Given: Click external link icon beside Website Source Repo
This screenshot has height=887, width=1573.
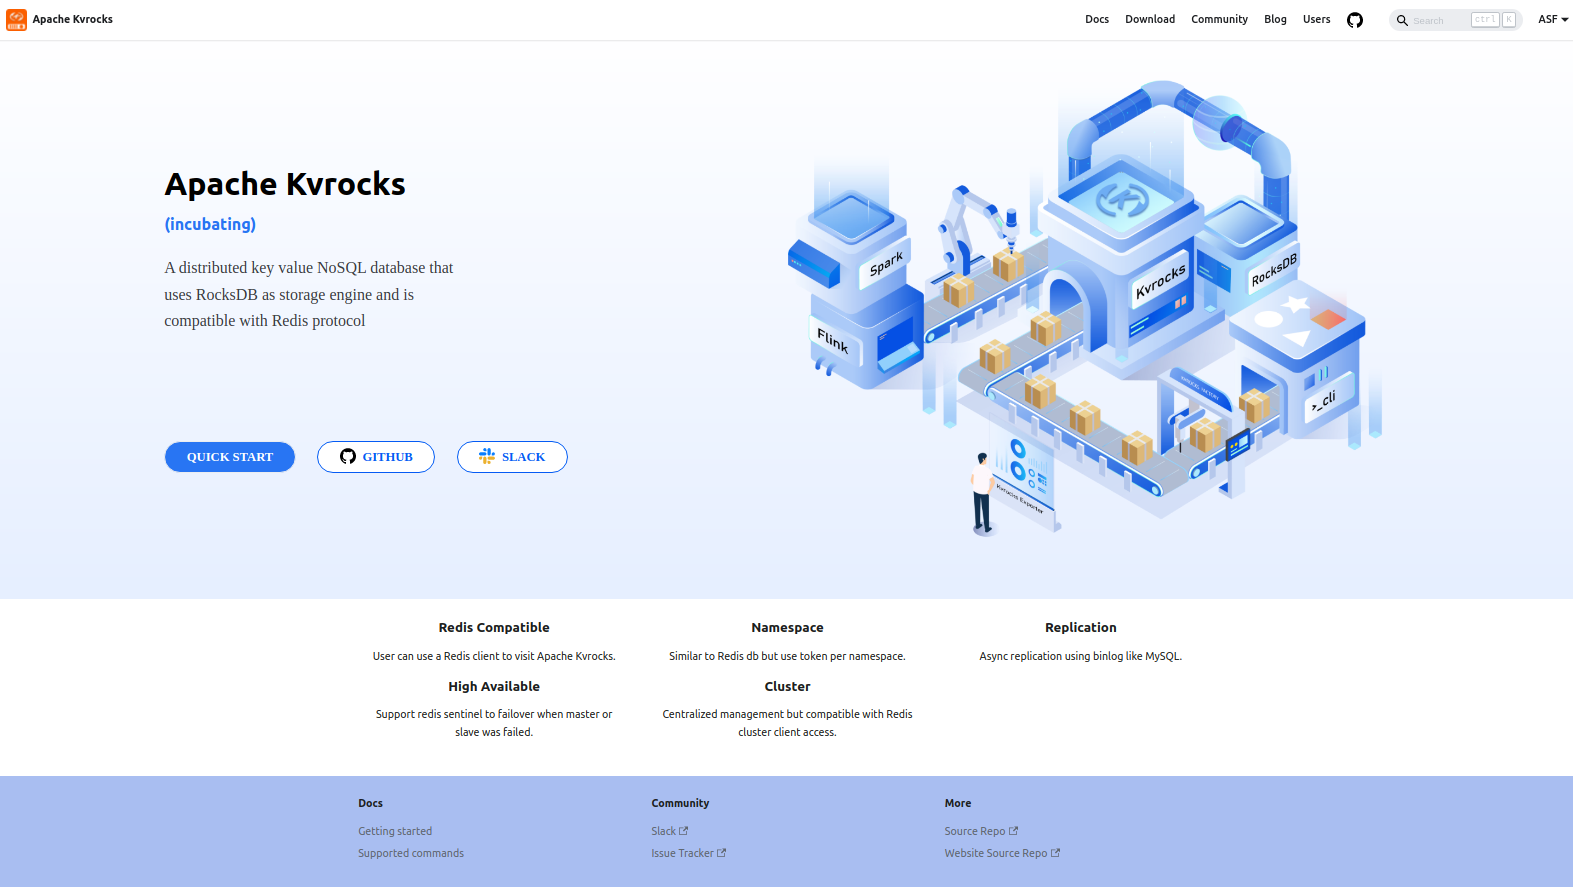Looking at the screenshot, I should 1055,853.
